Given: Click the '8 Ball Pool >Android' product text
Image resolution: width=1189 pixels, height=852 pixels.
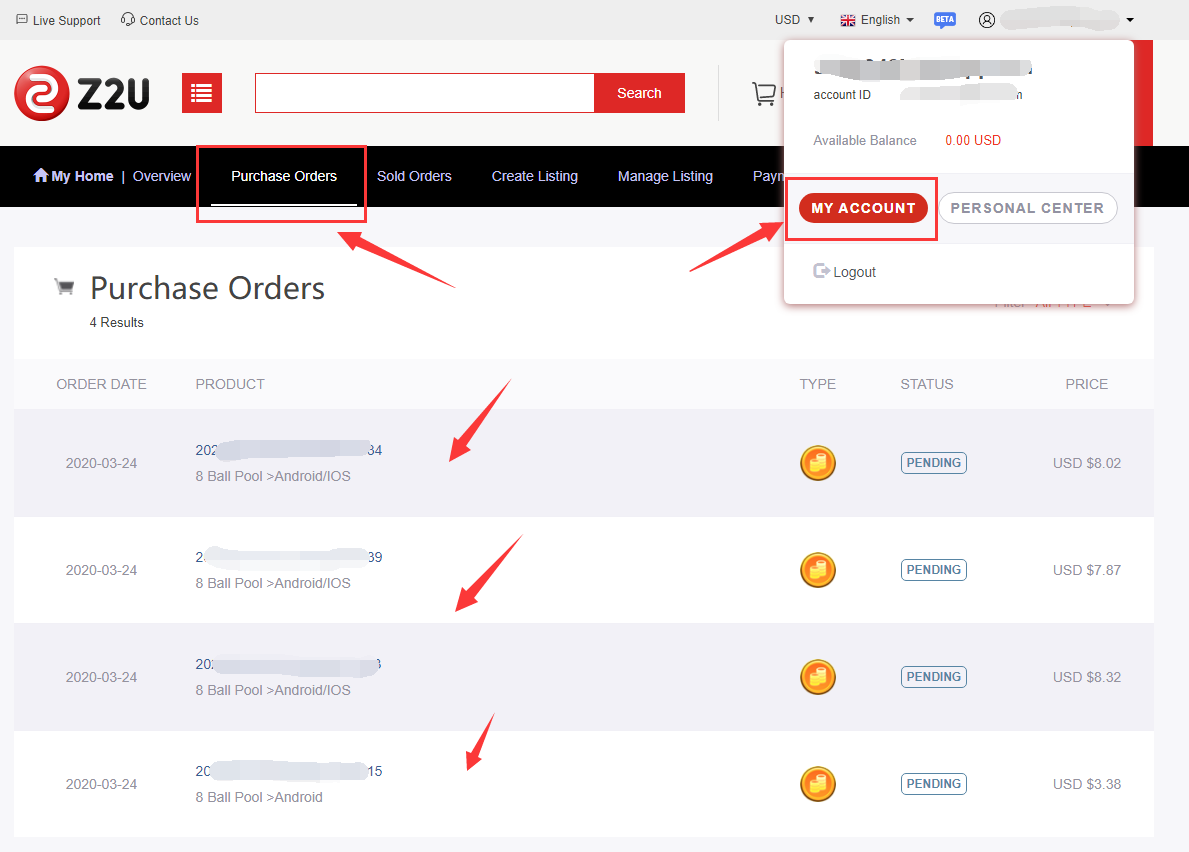Looking at the screenshot, I should (x=259, y=797).
